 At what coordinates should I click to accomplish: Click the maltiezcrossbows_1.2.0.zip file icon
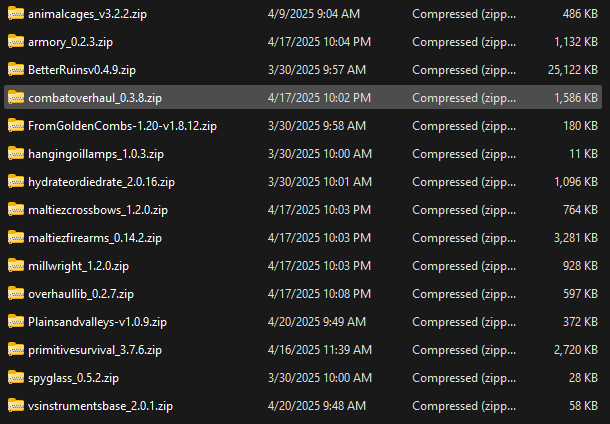pyautogui.click(x=15, y=209)
